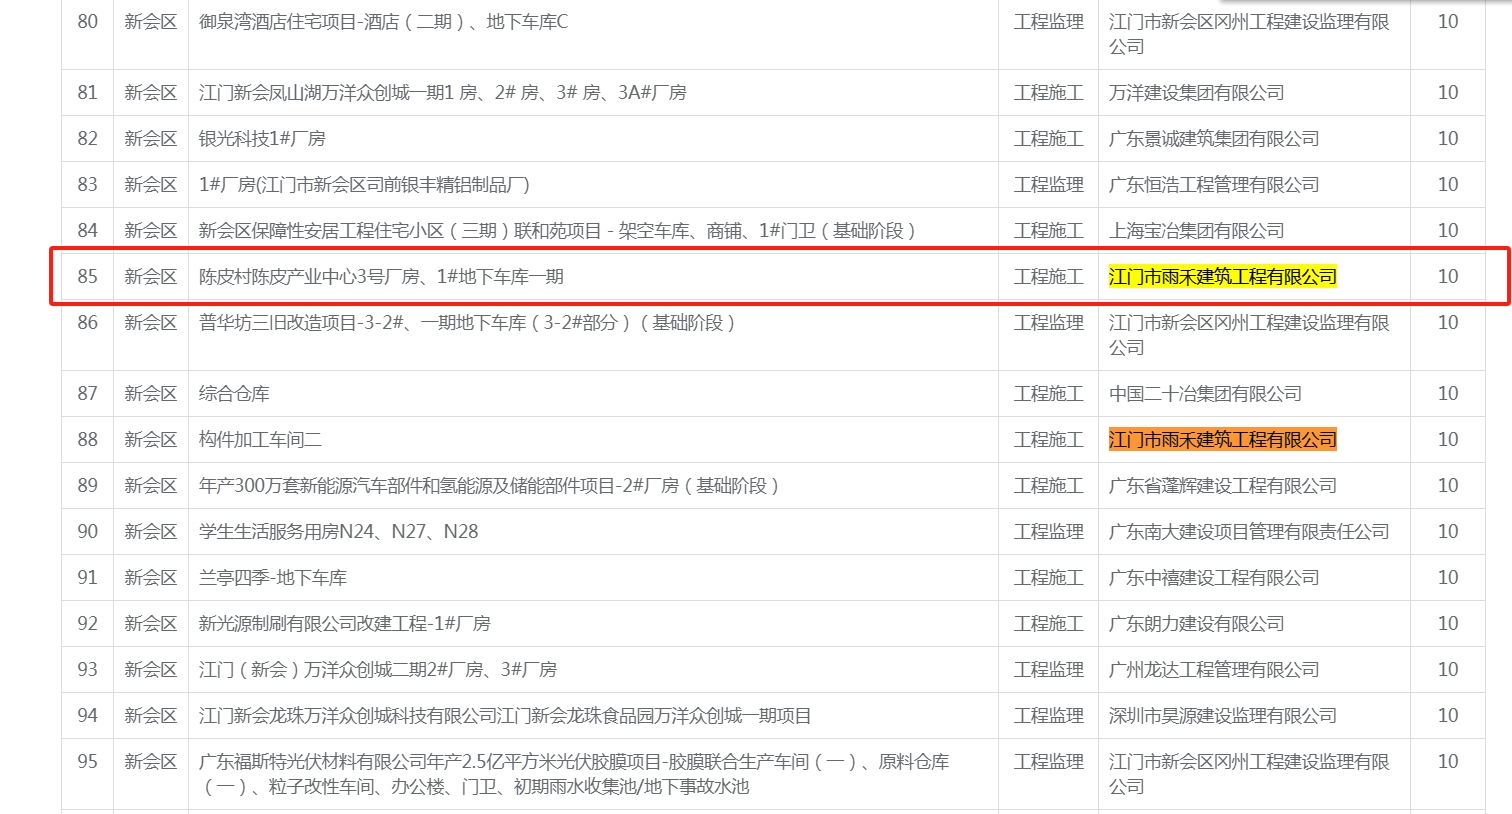Click company 深圳市昊源建设监理有限公司
The width and height of the screenshot is (1512, 814).
tap(1223, 716)
